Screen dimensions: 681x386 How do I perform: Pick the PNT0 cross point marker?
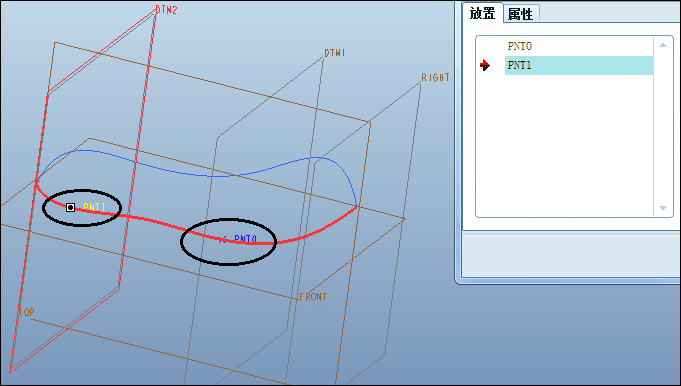coord(222,240)
